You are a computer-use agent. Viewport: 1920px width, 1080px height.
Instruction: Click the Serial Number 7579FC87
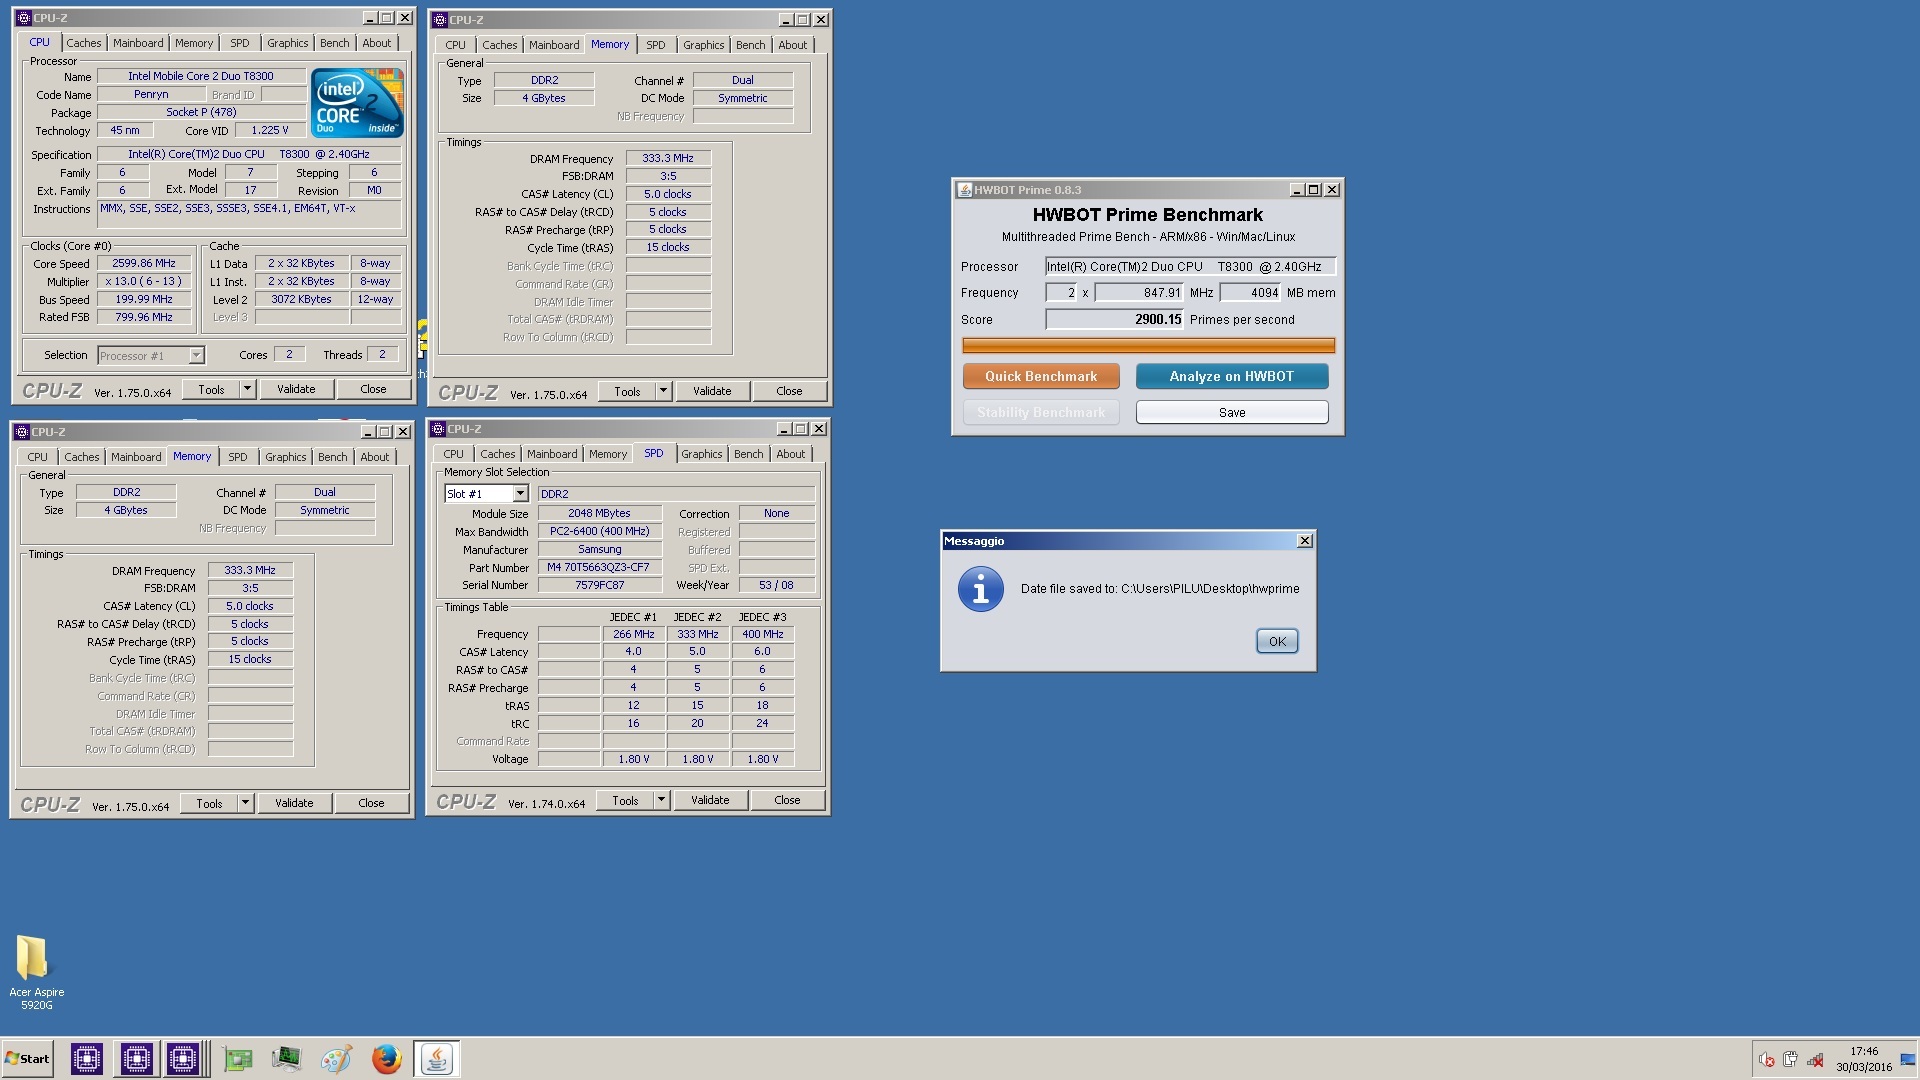click(x=599, y=586)
